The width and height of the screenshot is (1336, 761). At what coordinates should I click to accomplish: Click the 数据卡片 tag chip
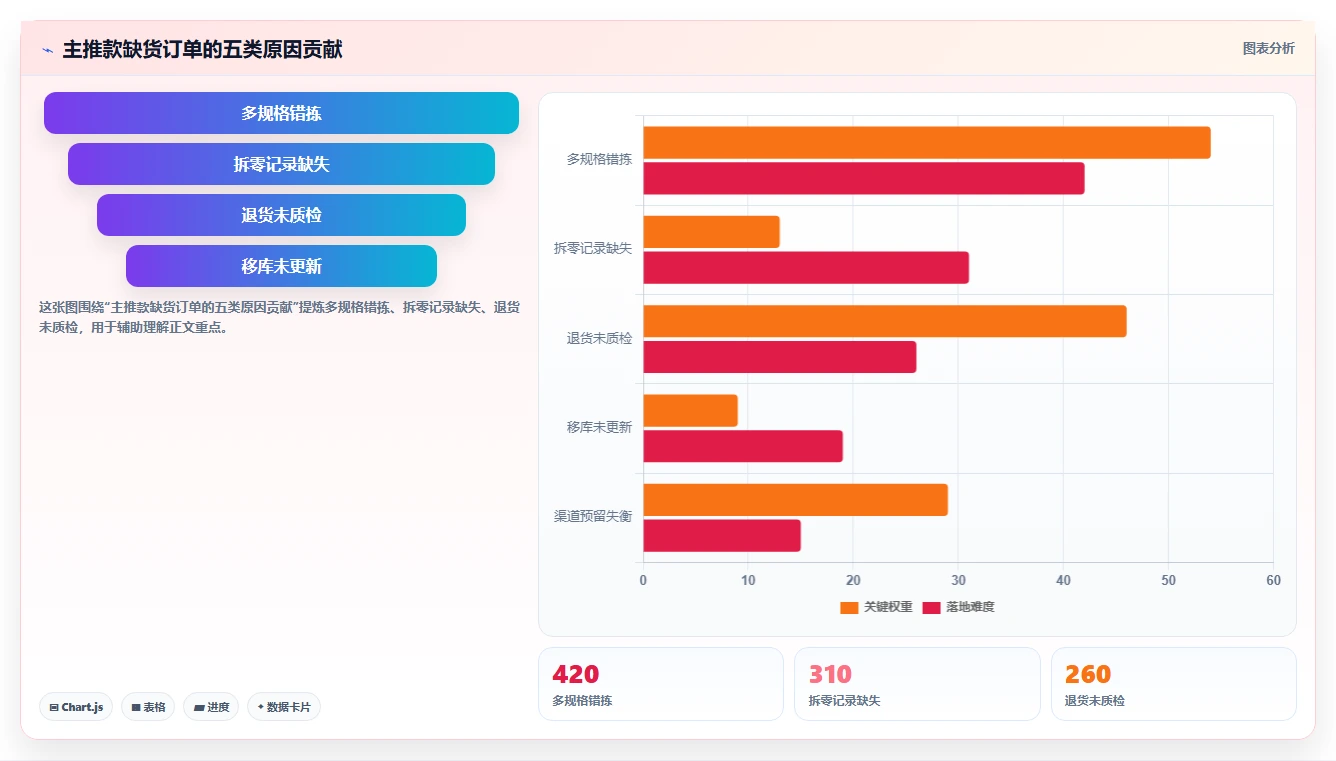[284, 707]
